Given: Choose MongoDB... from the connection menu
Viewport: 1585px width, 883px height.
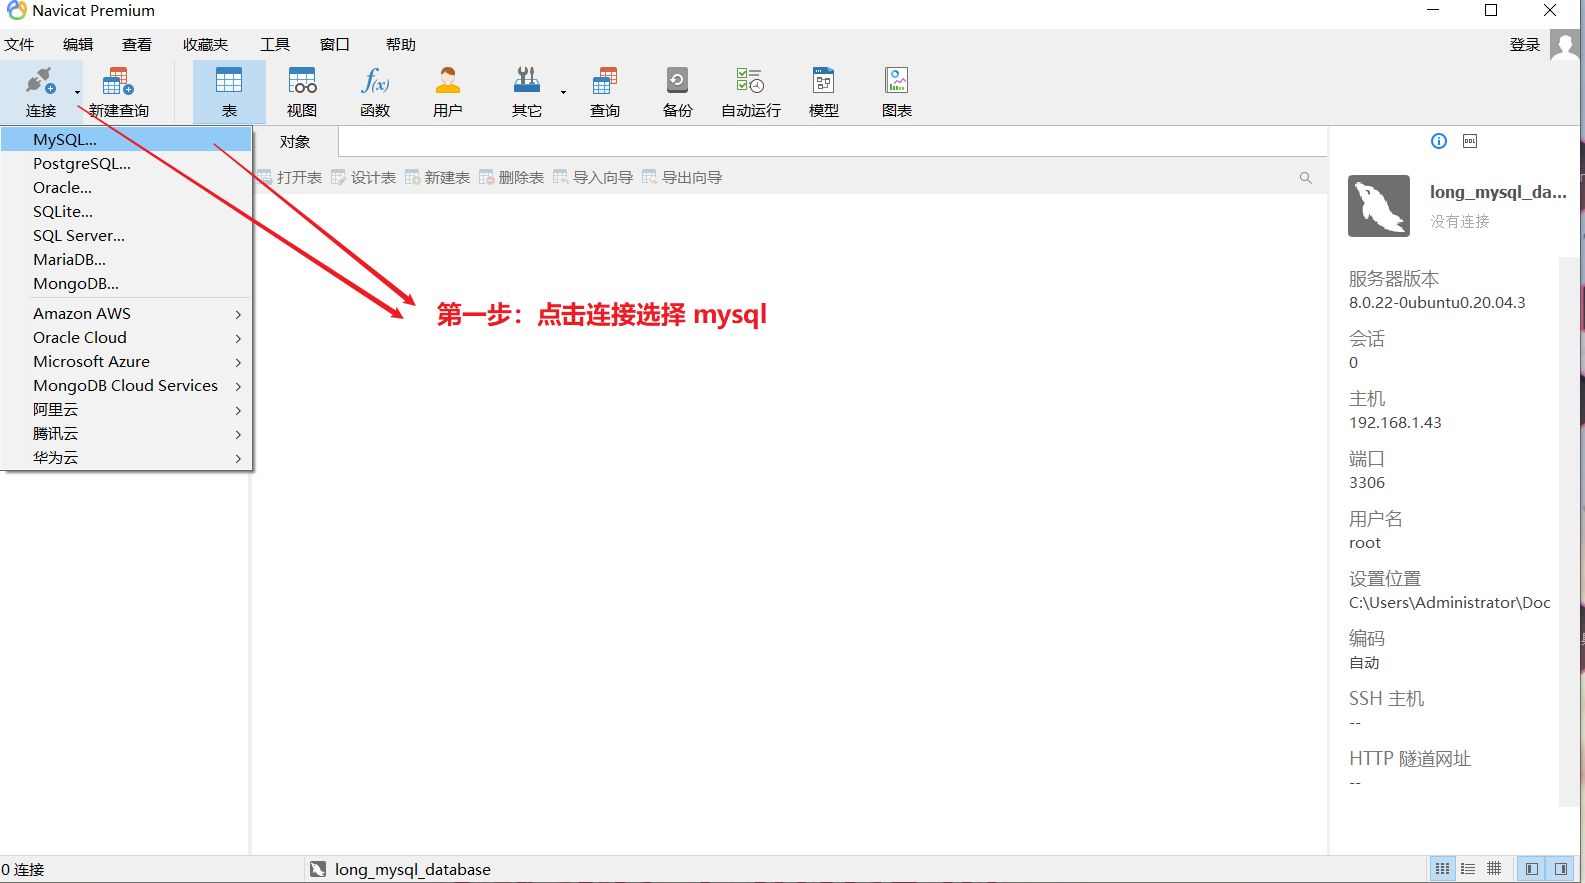Looking at the screenshot, I should [126, 284].
